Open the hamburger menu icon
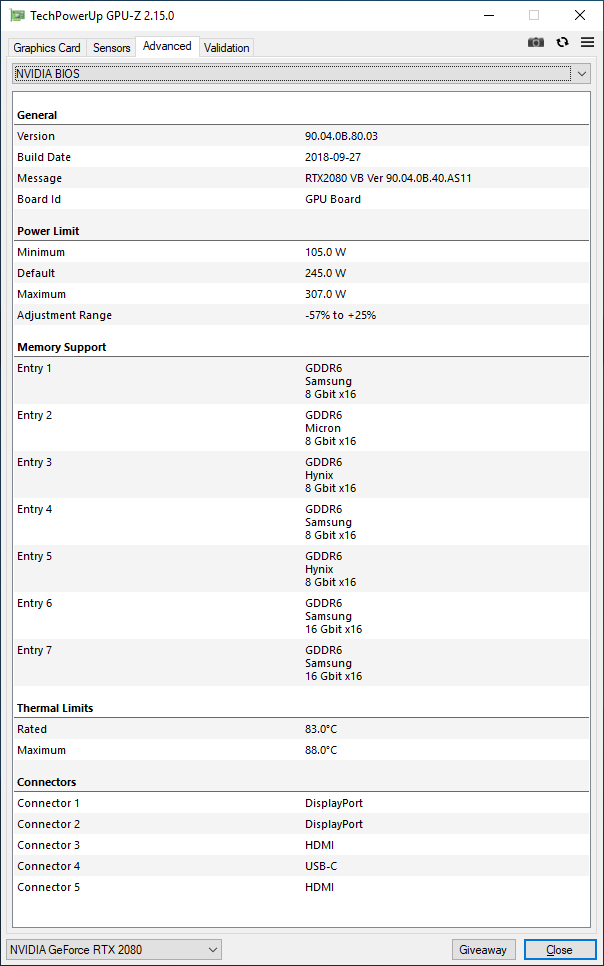Viewport: 604px width, 966px height. tap(587, 42)
